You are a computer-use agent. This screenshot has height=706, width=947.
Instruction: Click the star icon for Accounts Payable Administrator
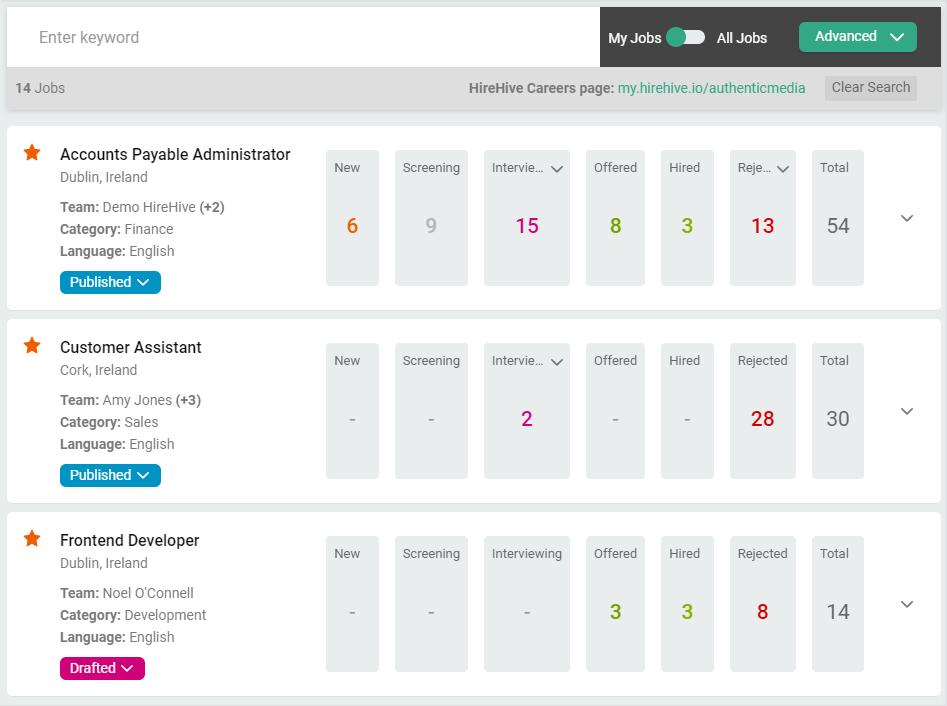(32, 153)
